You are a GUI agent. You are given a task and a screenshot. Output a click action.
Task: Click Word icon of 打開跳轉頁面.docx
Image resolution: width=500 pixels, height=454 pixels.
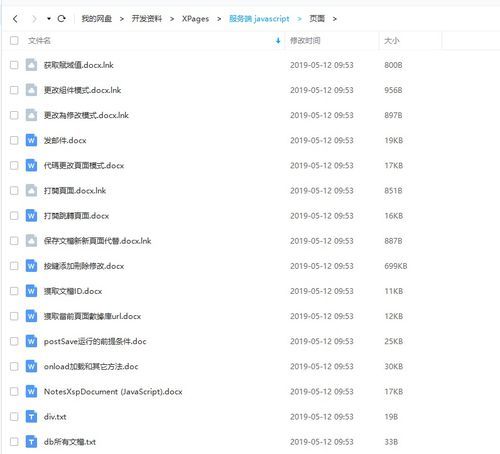[x=31, y=216]
